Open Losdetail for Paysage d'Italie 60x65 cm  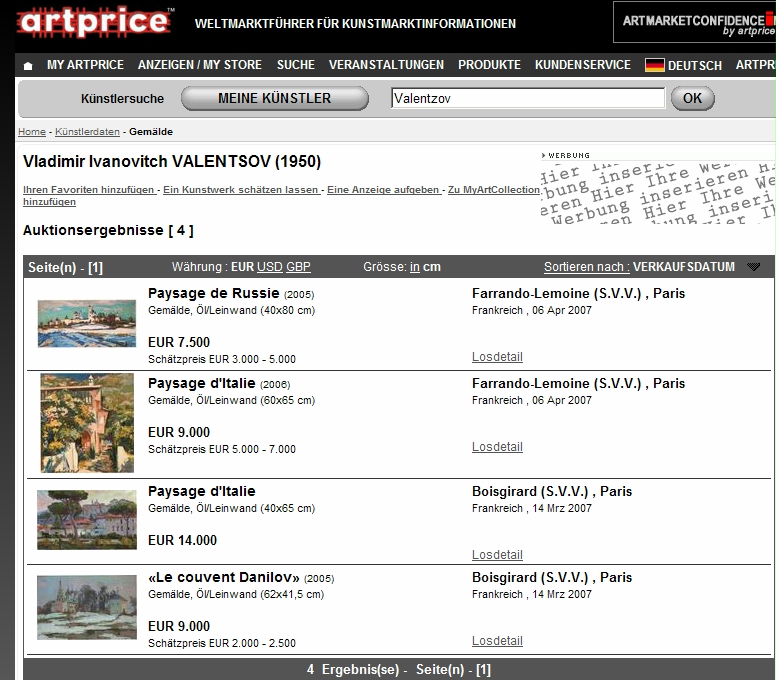[497, 447]
